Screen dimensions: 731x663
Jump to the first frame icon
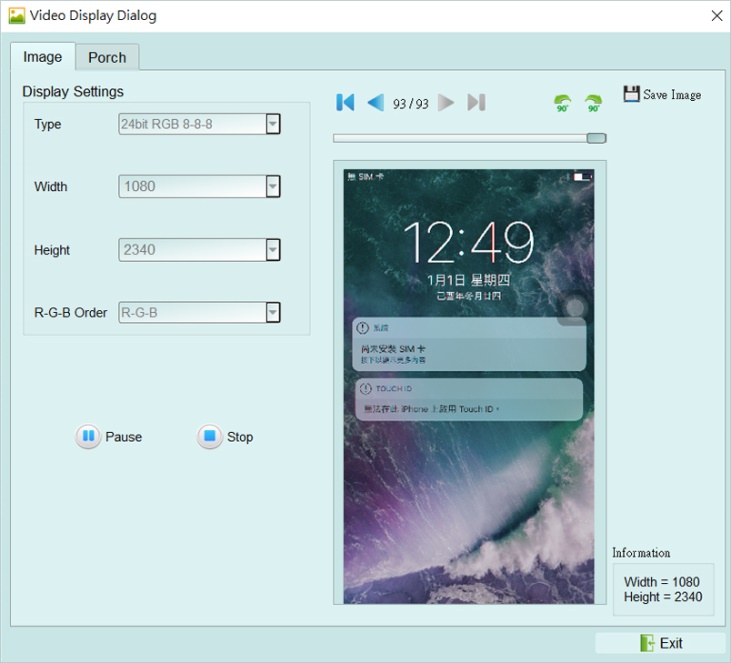(x=345, y=102)
